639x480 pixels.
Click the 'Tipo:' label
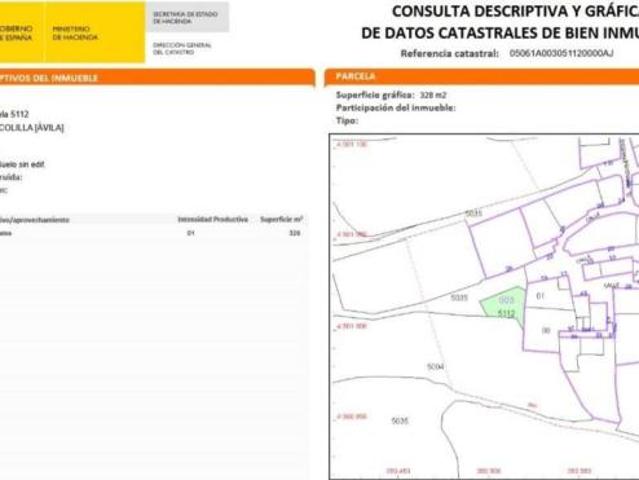coord(347,121)
